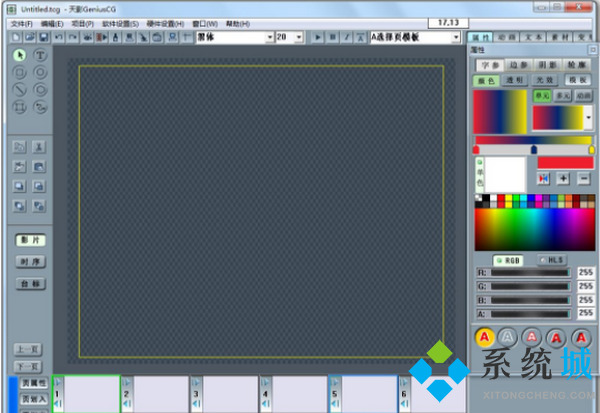
Task: Select the RGB color mode
Action: 510,259
